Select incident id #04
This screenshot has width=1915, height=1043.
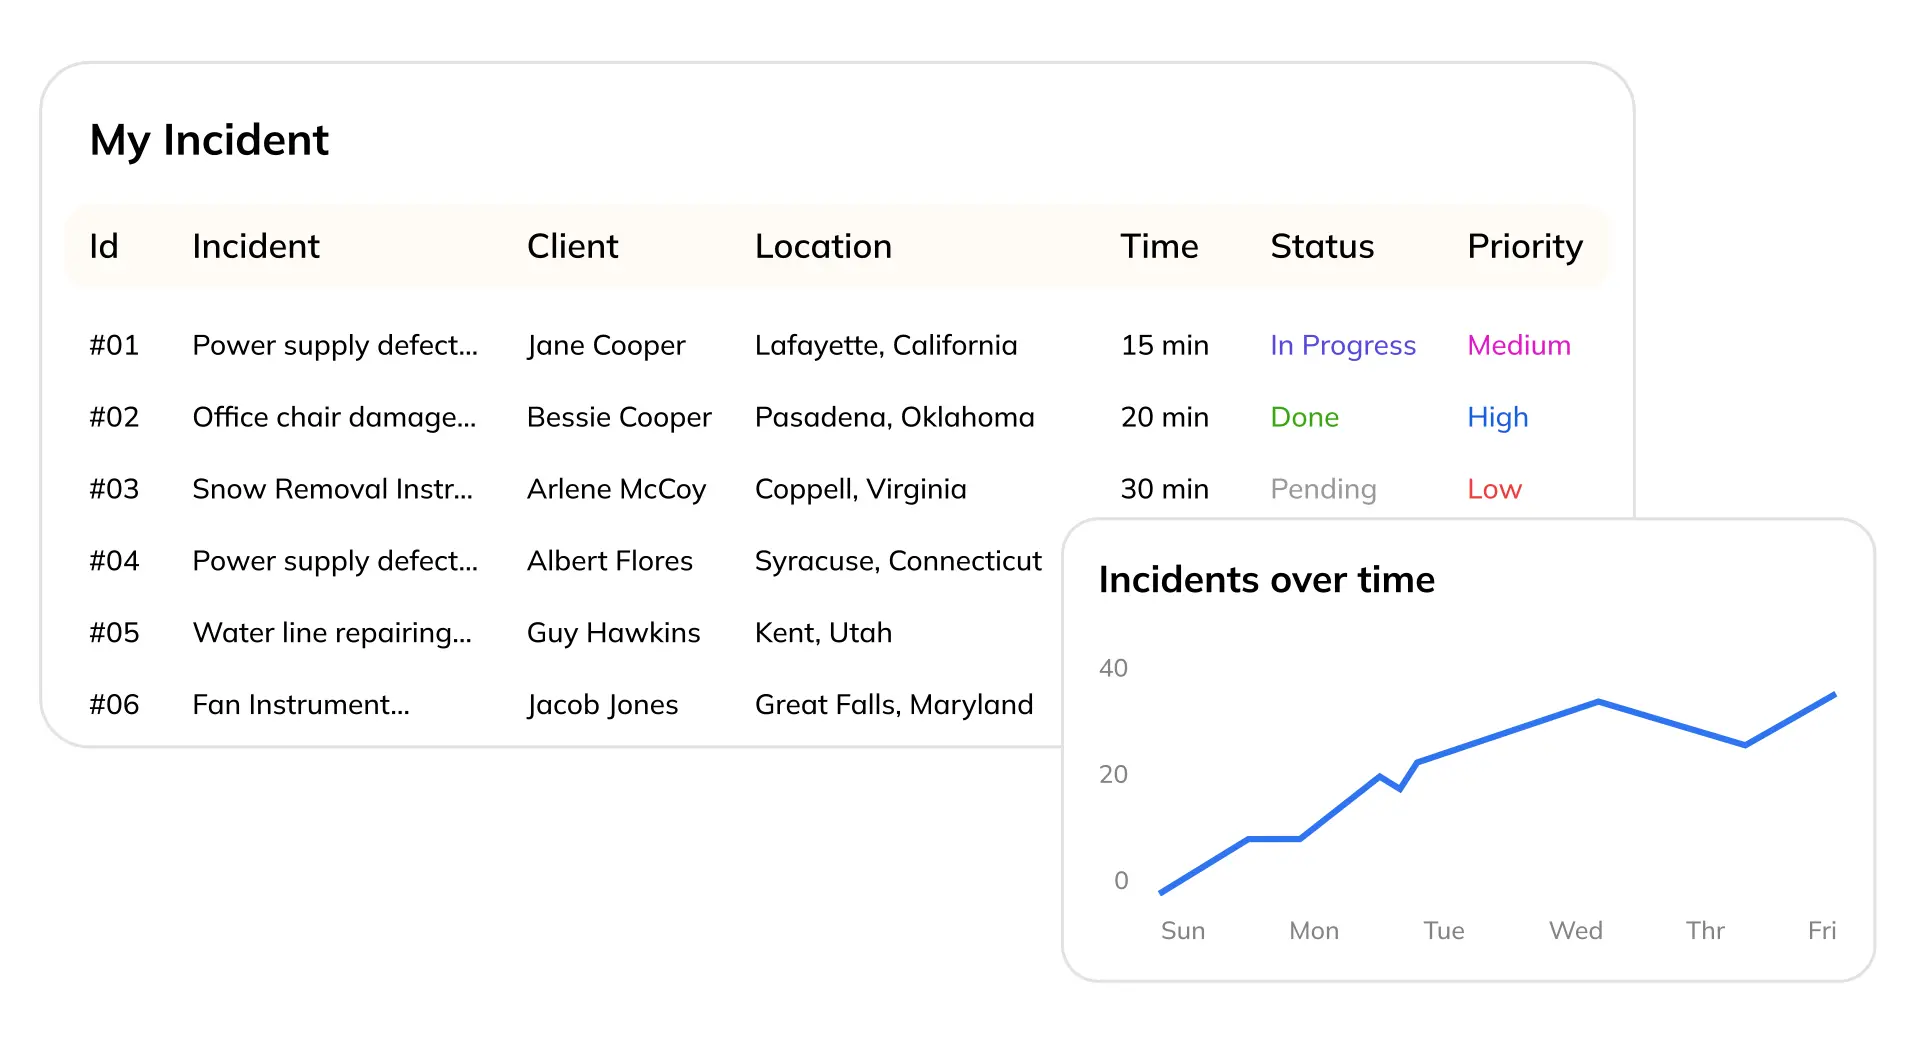coord(114,561)
